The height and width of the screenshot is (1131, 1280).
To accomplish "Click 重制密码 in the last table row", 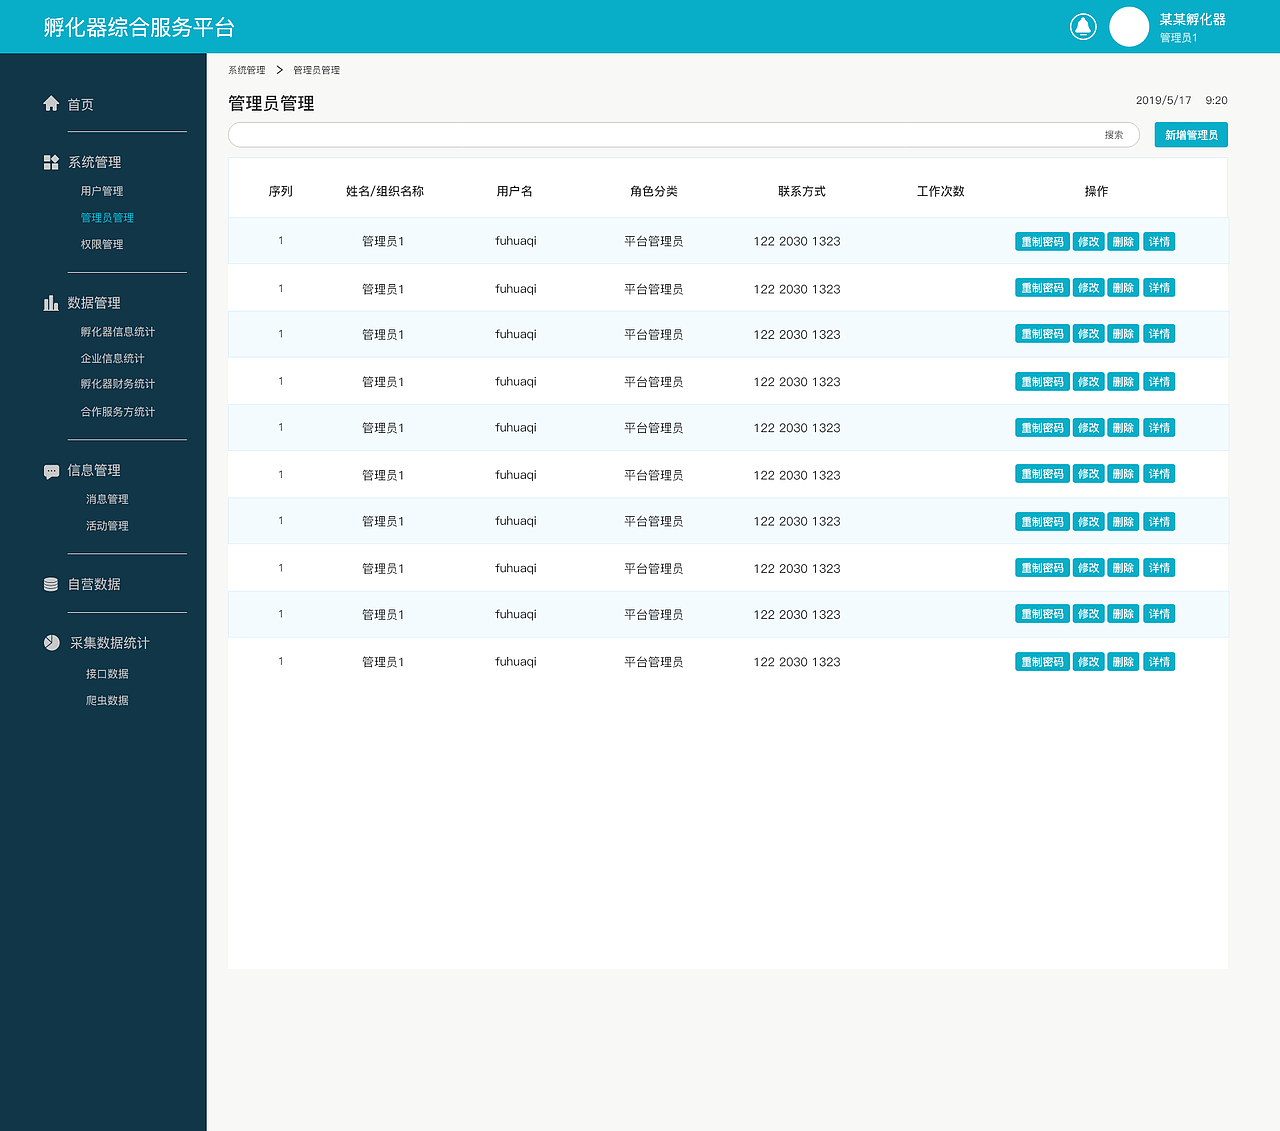I will click(x=1043, y=662).
